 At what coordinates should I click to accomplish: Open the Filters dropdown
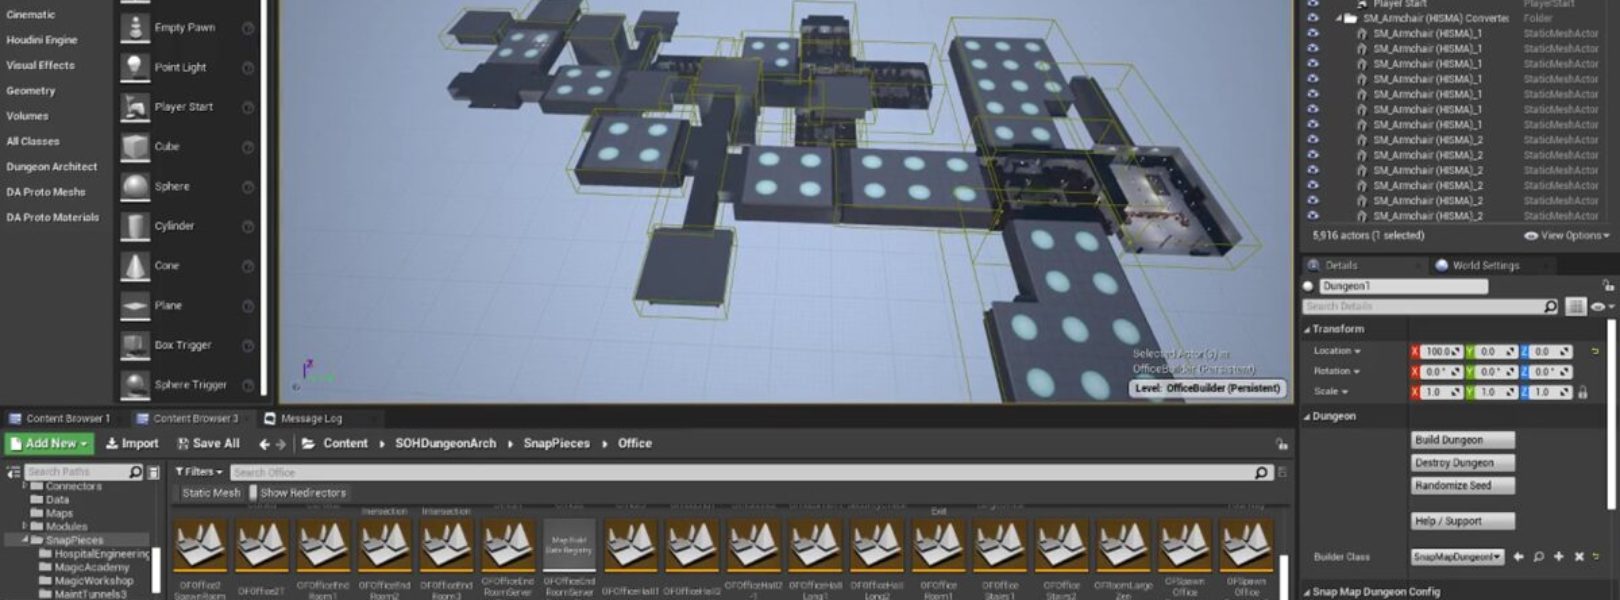(x=198, y=472)
